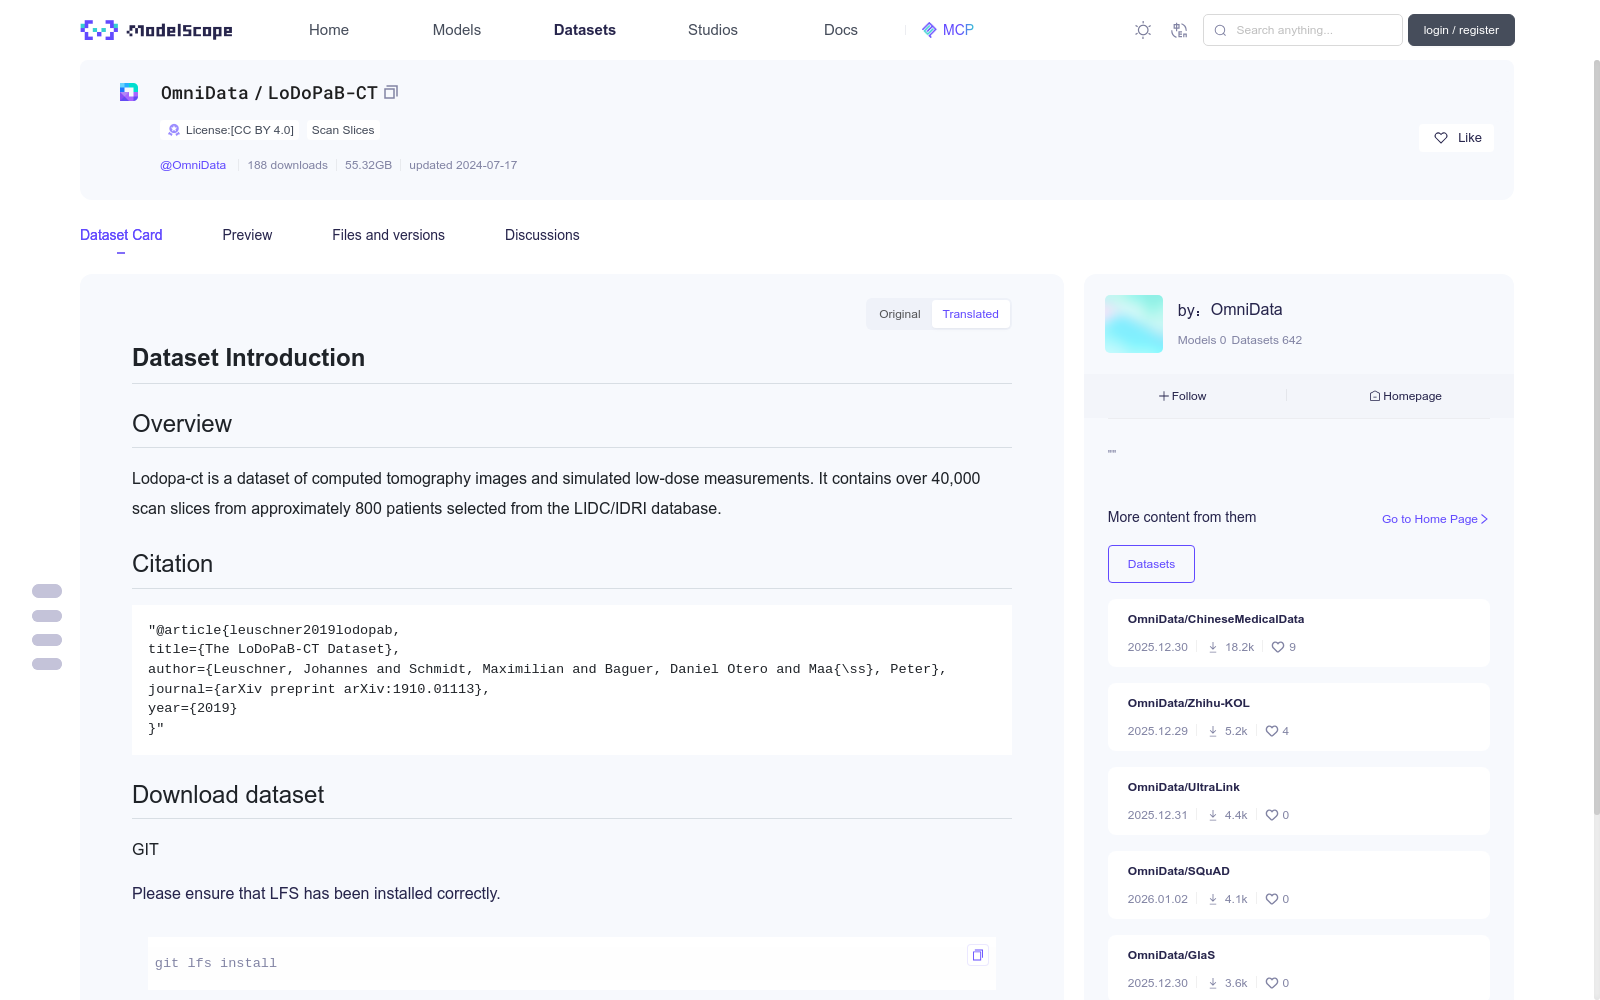Open OmniData/SQuAD dataset
The height and width of the screenshot is (1000, 1600).
pos(1179,871)
